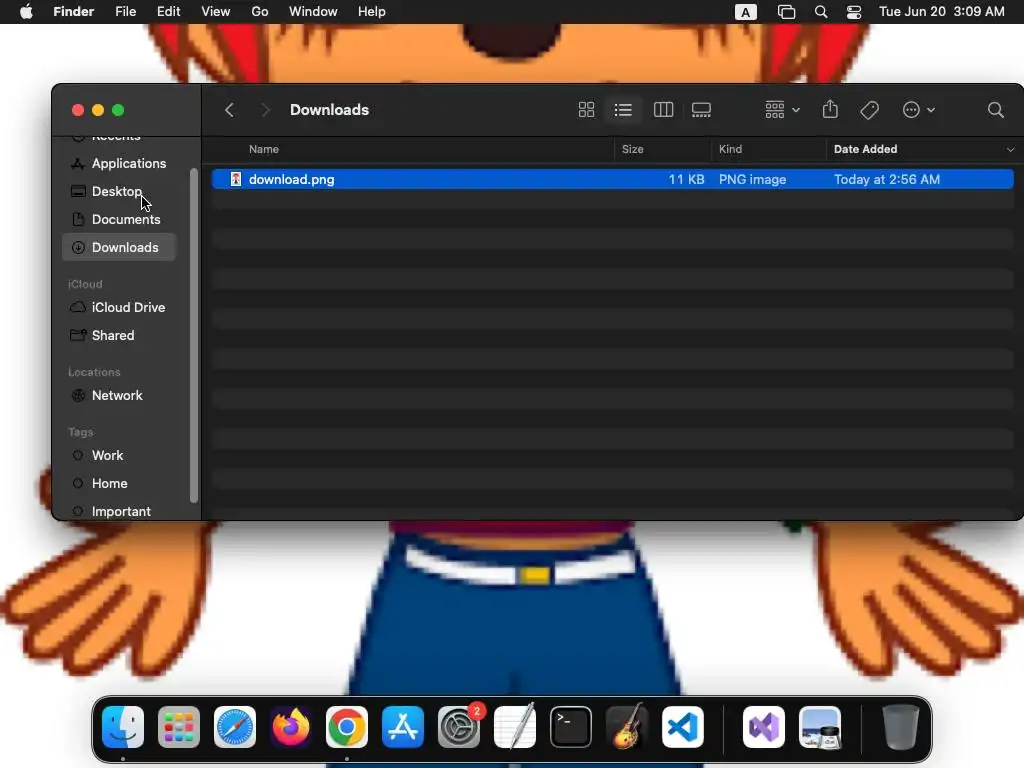Open App Store from the Dock
This screenshot has width=1024, height=768.
403,726
